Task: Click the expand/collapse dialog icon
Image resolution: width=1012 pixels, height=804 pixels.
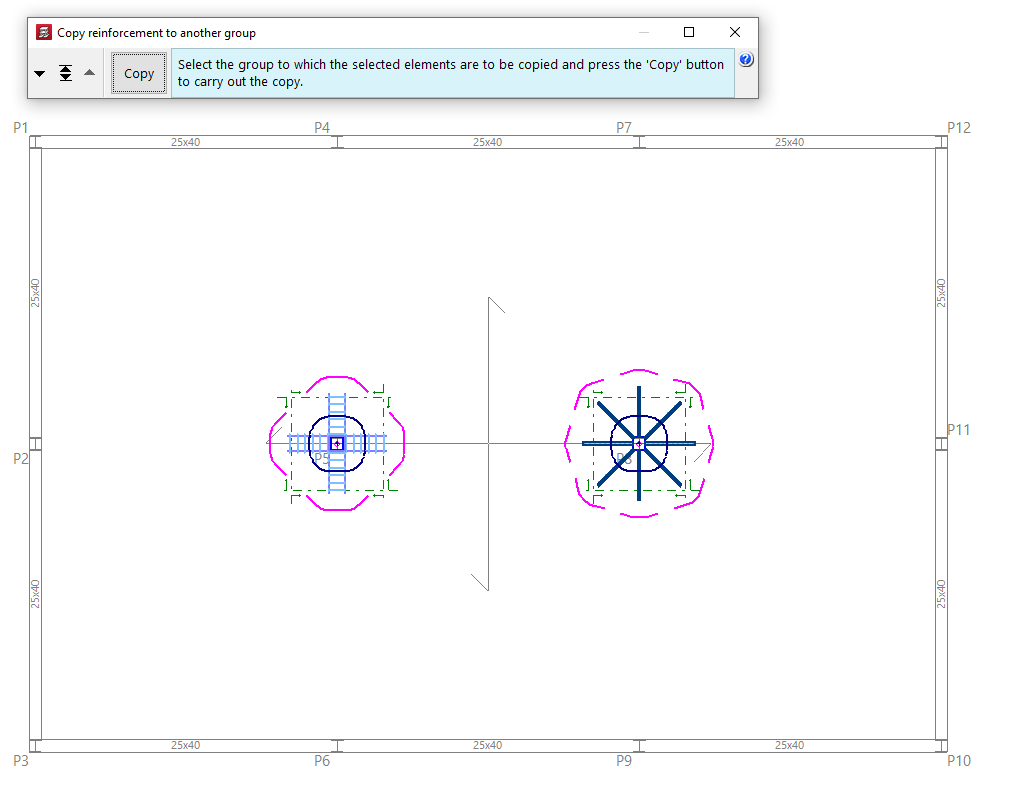Action: [65, 73]
